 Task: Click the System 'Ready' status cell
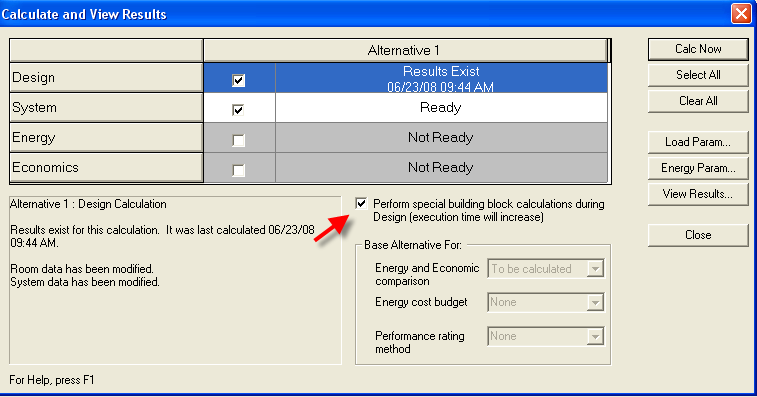(x=441, y=107)
